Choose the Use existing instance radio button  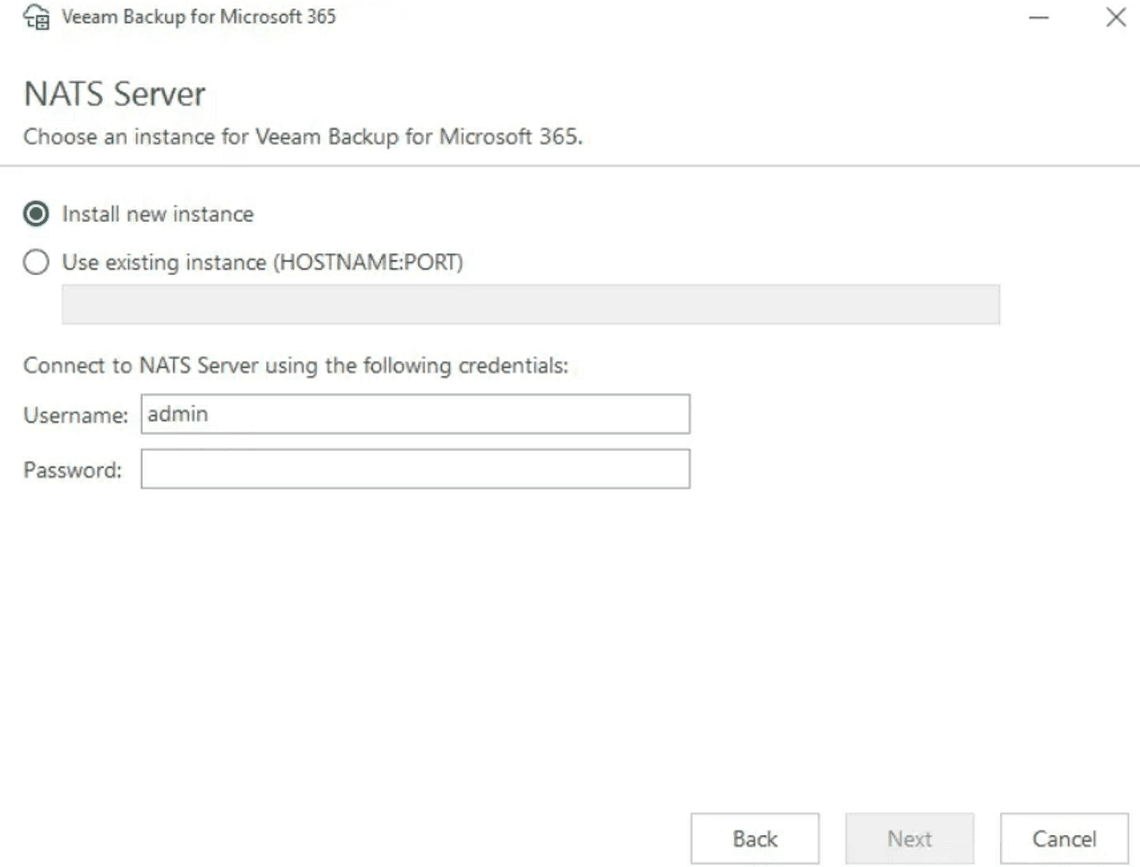[x=37, y=263]
